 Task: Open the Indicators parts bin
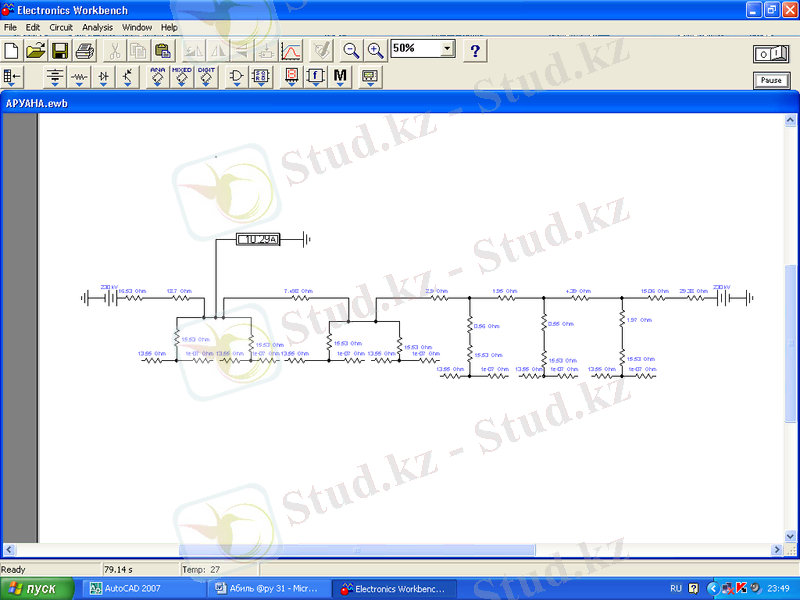tap(291, 77)
